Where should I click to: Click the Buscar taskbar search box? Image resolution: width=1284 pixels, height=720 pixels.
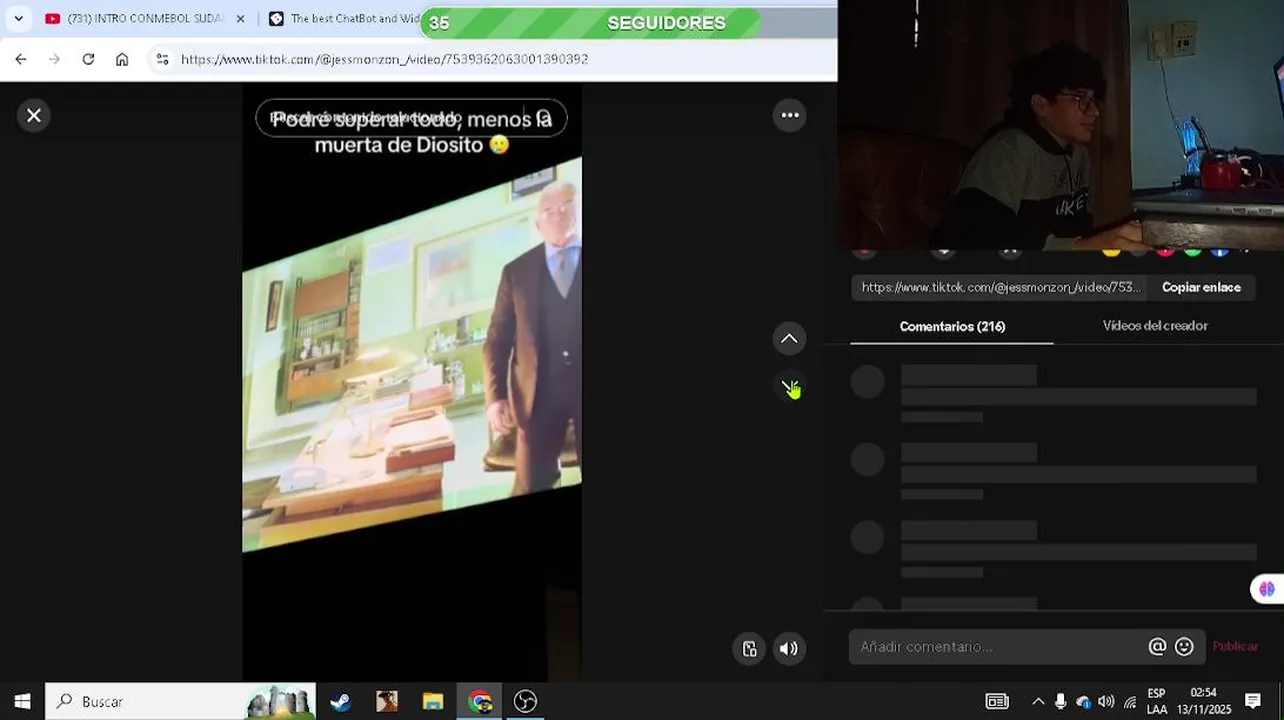click(181, 701)
